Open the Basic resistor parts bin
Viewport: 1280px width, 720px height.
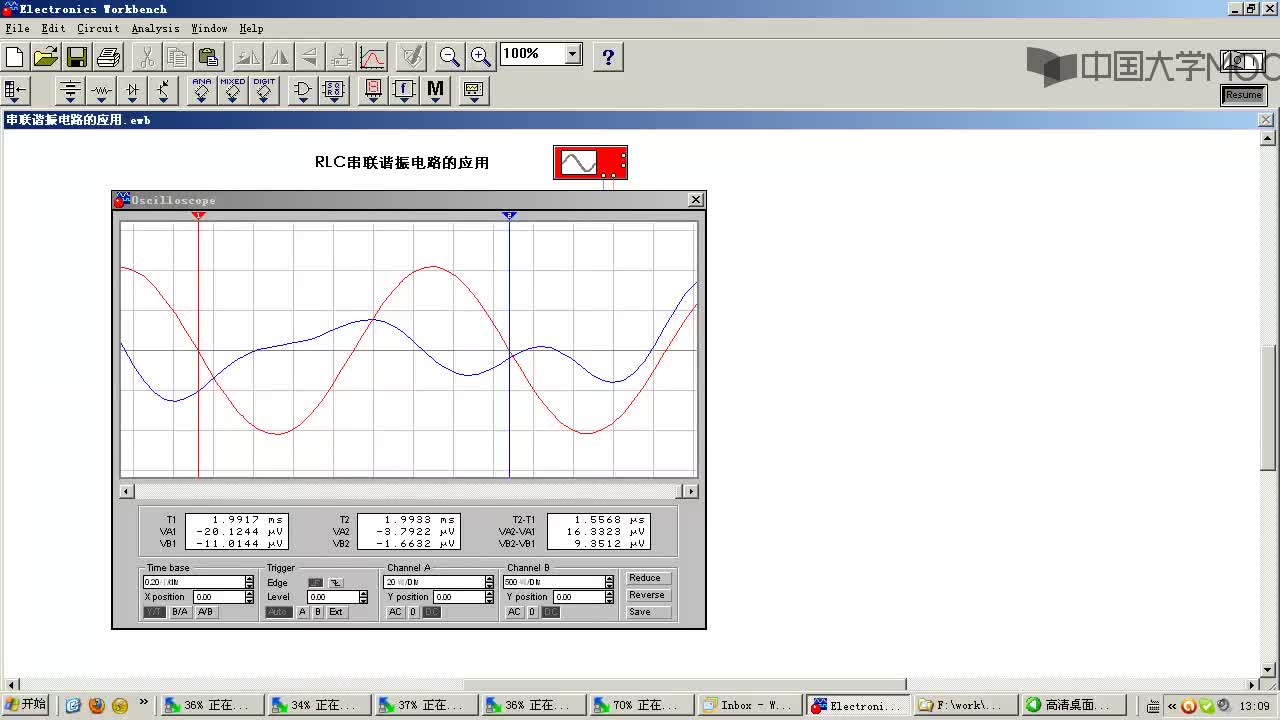[x=101, y=91]
